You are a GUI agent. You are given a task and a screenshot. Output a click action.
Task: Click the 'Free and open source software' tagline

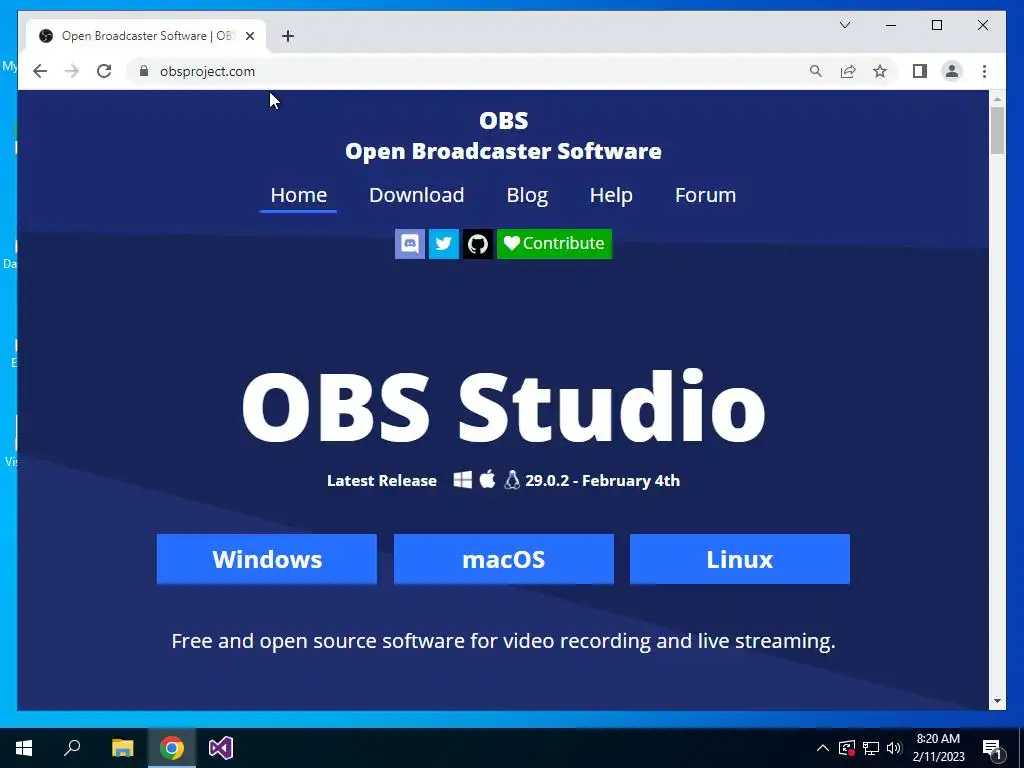(x=504, y=641)
